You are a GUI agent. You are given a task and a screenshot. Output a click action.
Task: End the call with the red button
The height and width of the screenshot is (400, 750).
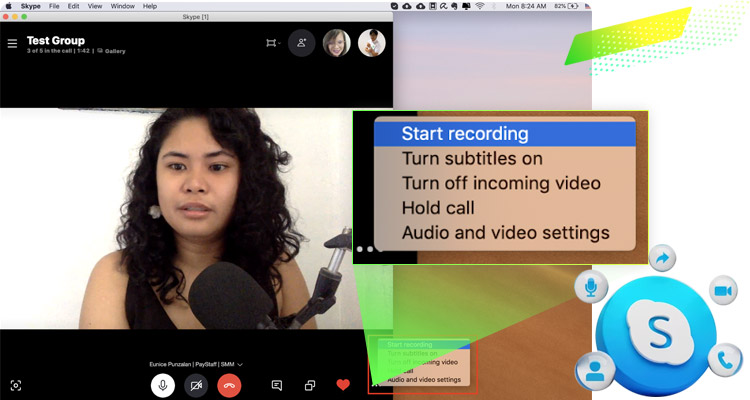(x=229, y=385)
